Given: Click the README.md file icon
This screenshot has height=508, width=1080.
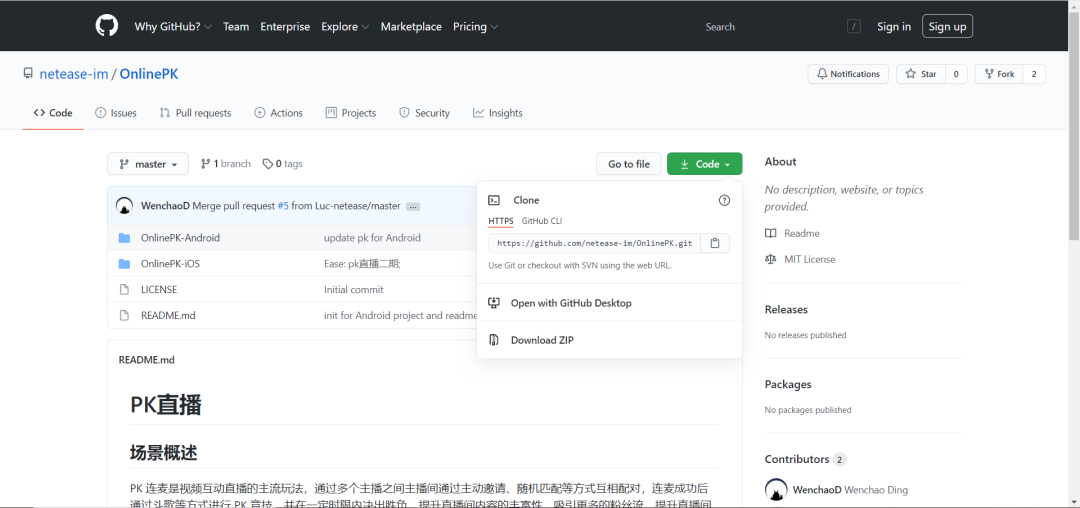Looking at the screenshot, I should tap(124, 315).
